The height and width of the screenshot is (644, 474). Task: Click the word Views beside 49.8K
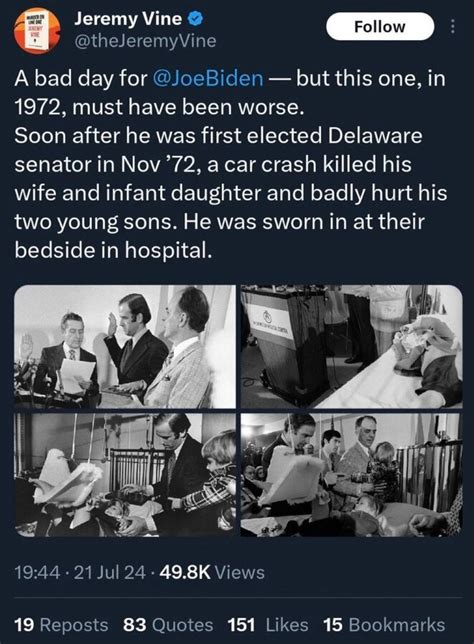click(x=240, y=572)
